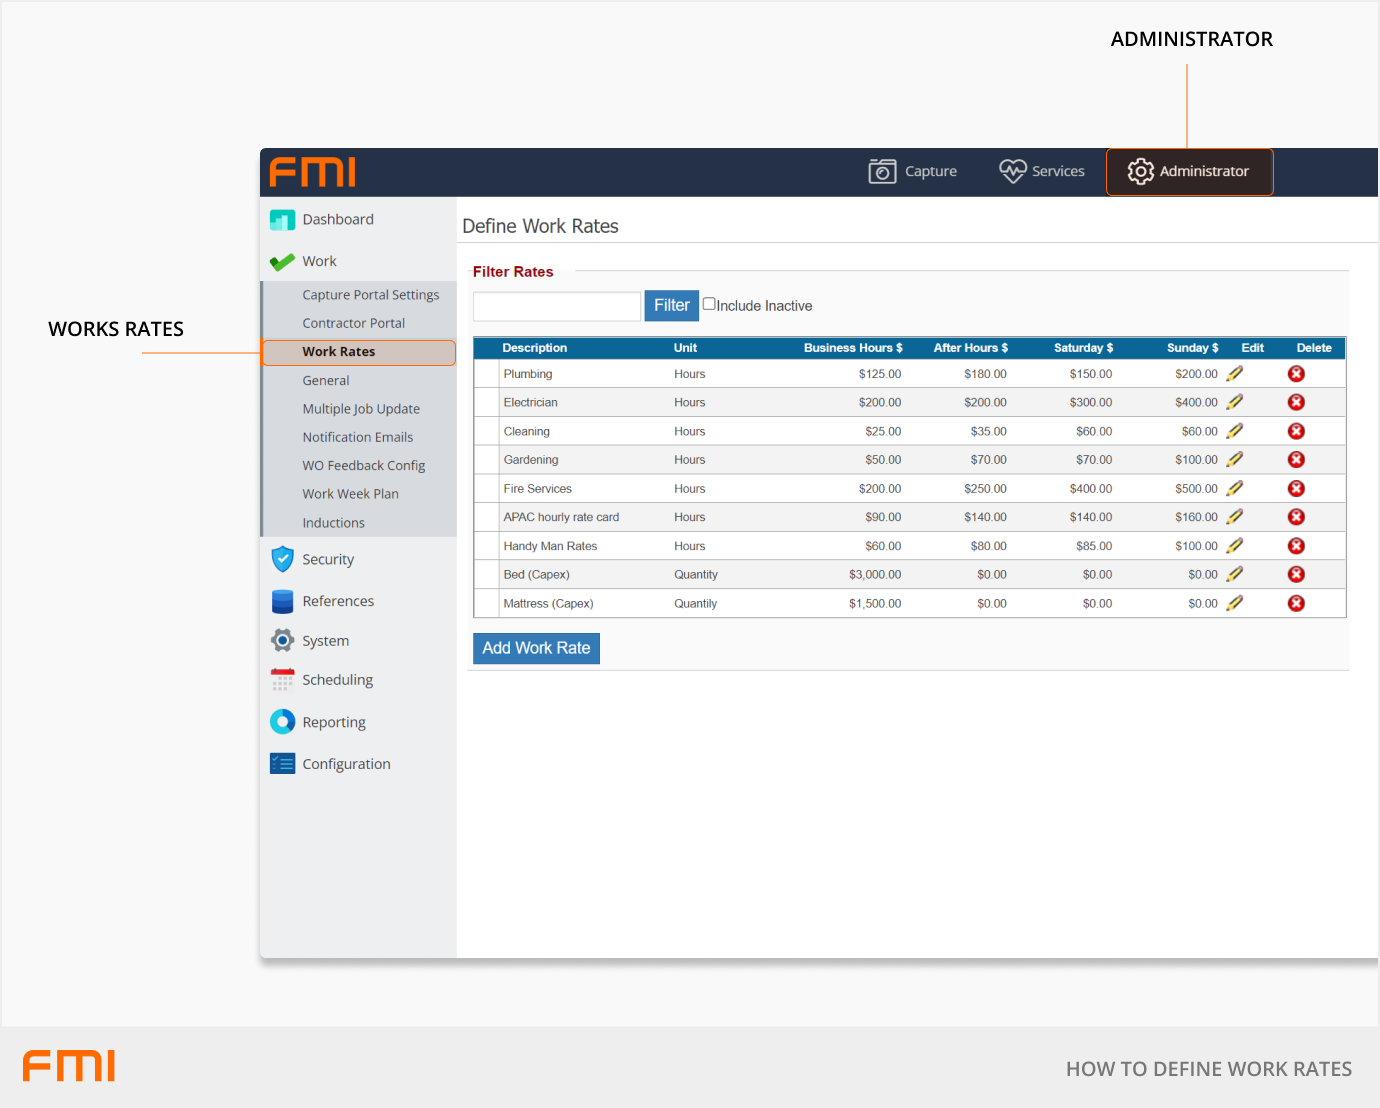Click the FMI logo in header
The image size is (1380, 1108).
(x=313, y=172)
